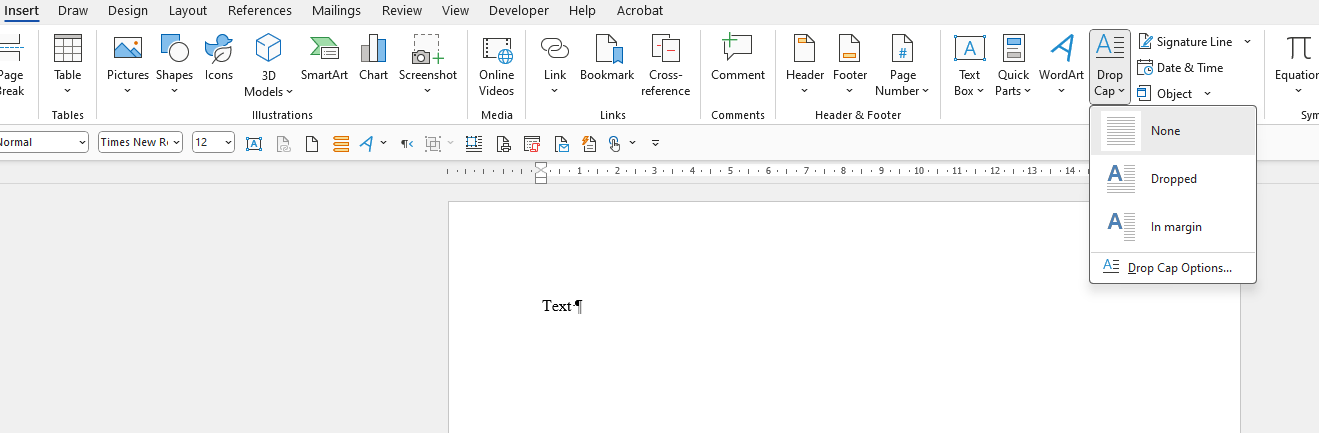Open the Footer menu

coord(850,65)
